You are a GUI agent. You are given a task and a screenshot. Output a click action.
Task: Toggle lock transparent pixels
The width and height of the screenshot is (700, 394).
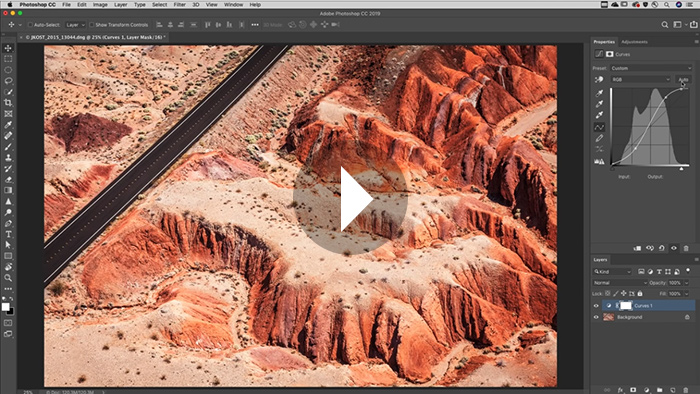point(608,294)
